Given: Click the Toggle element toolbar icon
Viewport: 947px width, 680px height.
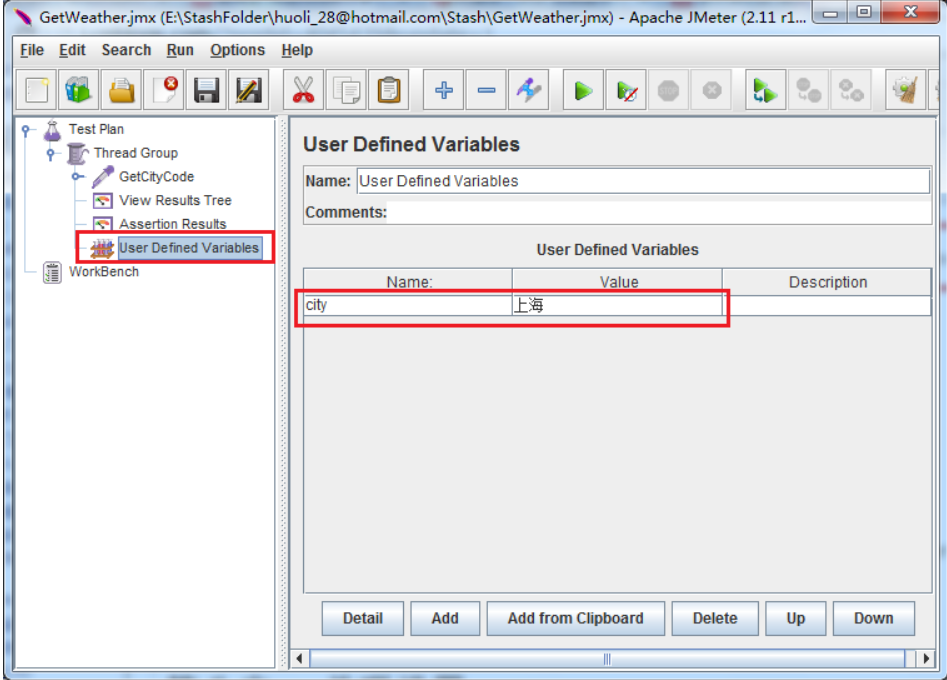Looking at the screenshot, I should (528, 91).
